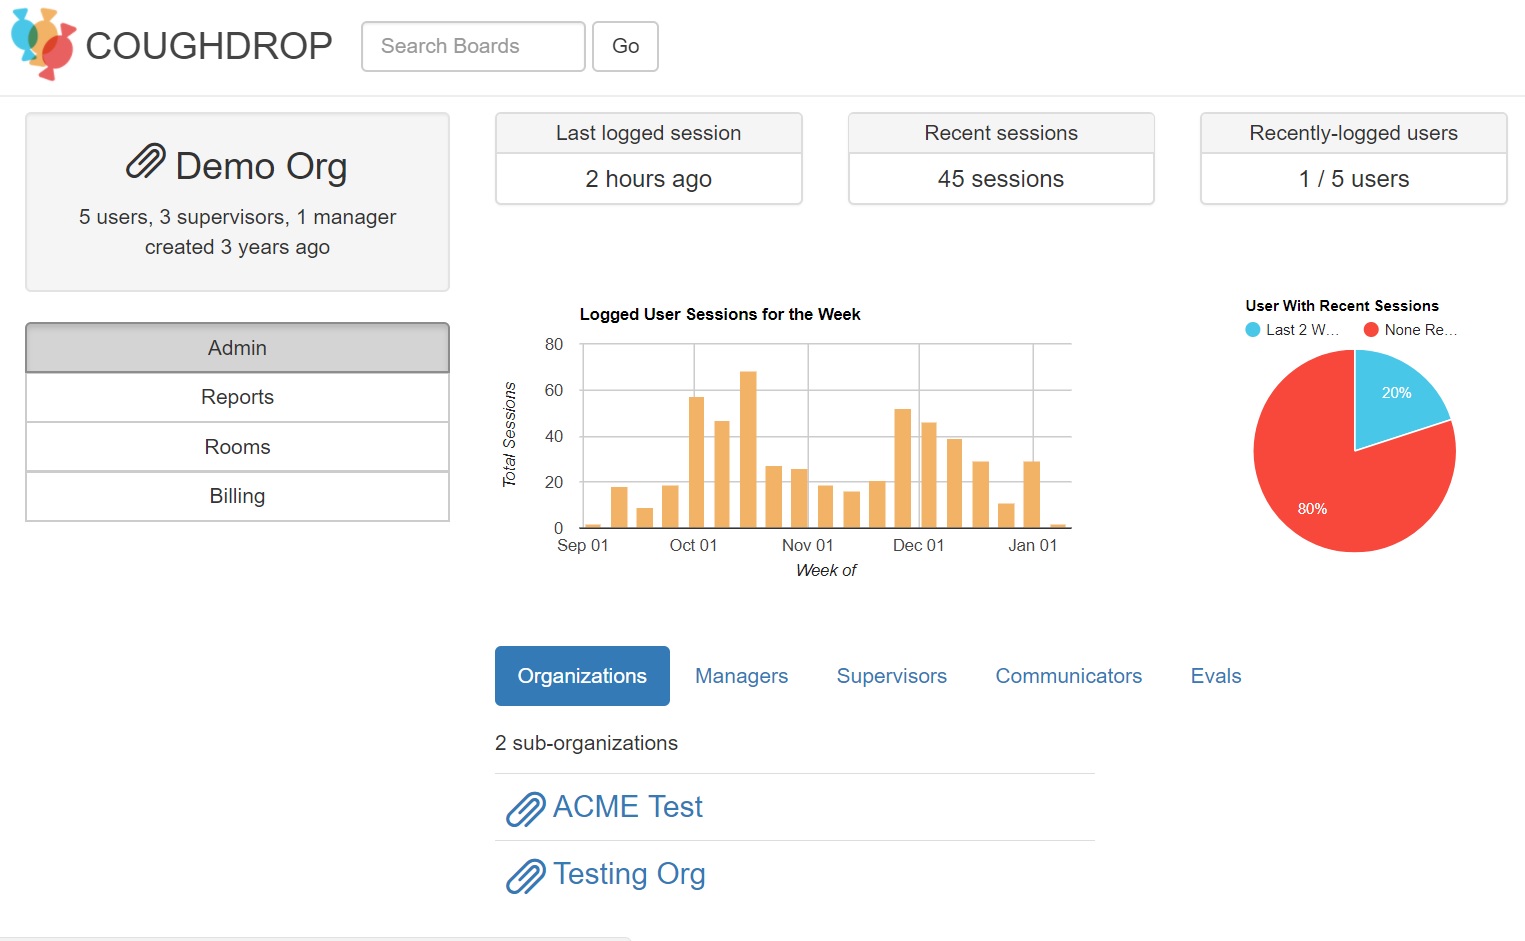Open the Rooms sidebar item
This screenshot has height=941, width=1525.
coord(237,447)
